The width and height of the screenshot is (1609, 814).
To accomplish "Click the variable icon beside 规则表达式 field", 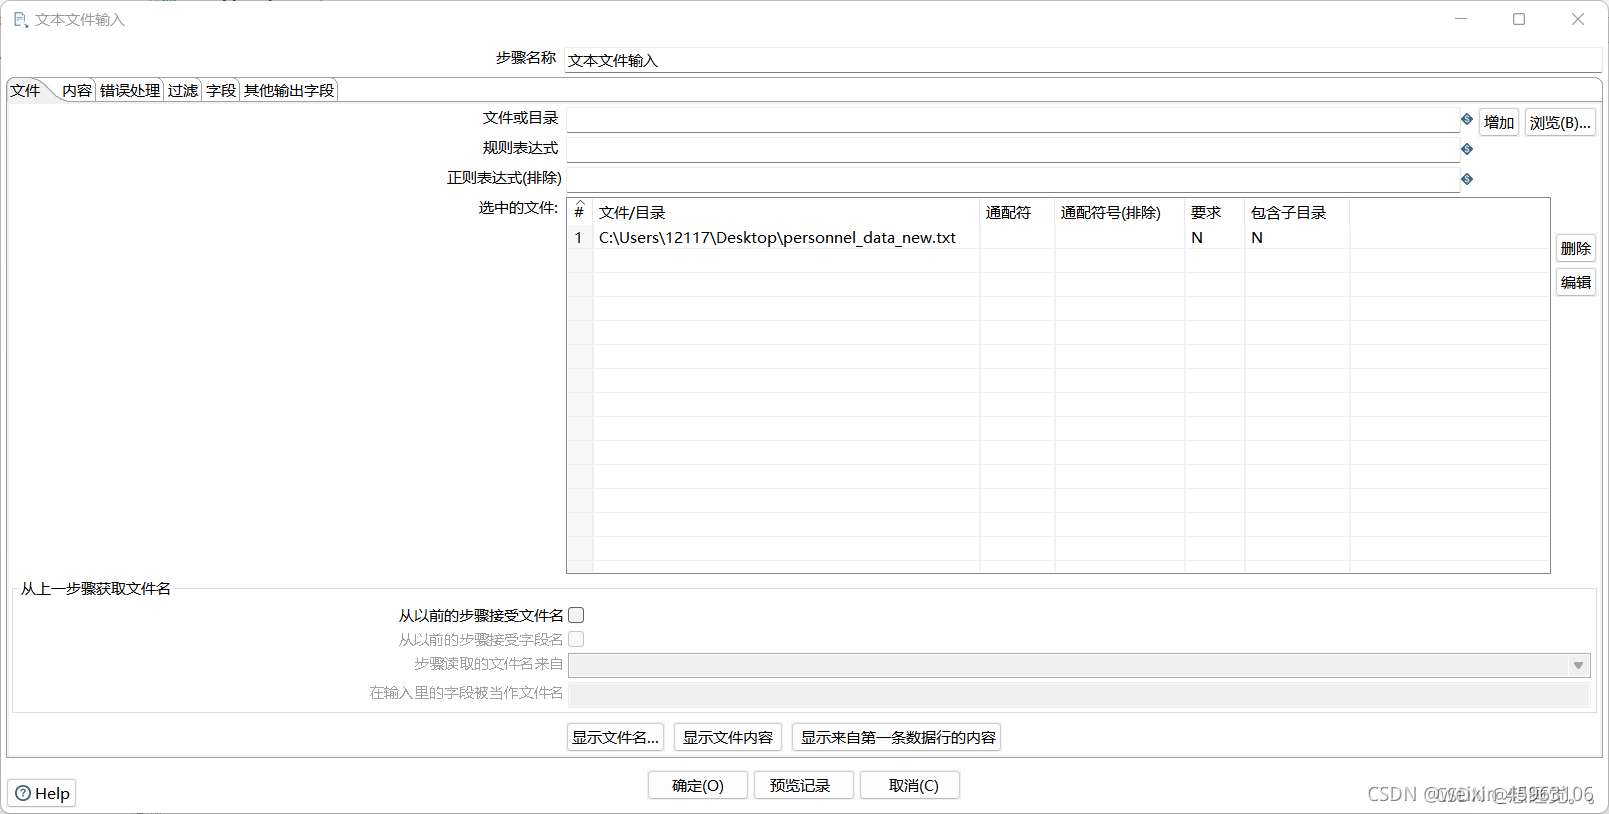I will pos(1467,149).
